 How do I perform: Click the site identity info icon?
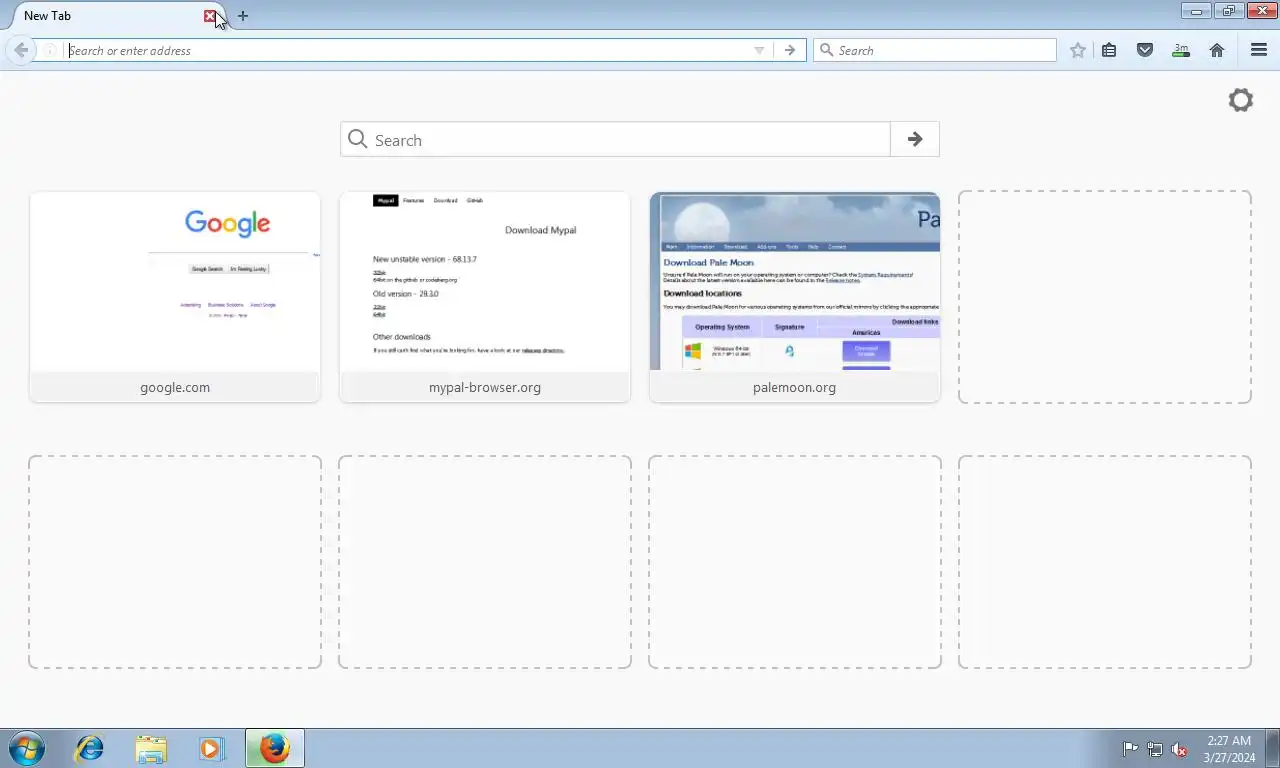tap(50, 50)
